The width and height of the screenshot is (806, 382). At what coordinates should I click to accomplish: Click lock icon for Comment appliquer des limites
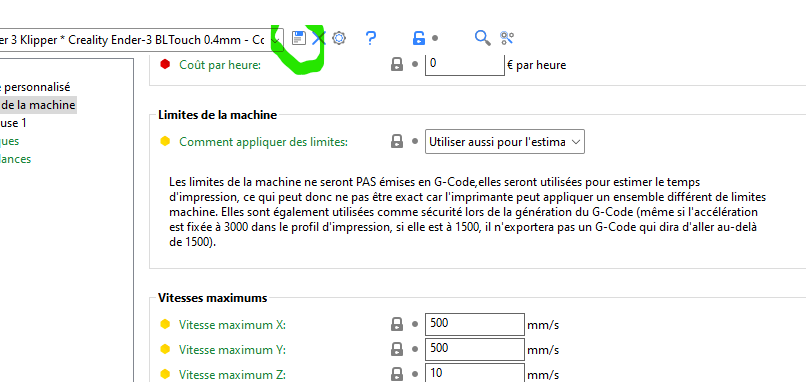point(396,141)
